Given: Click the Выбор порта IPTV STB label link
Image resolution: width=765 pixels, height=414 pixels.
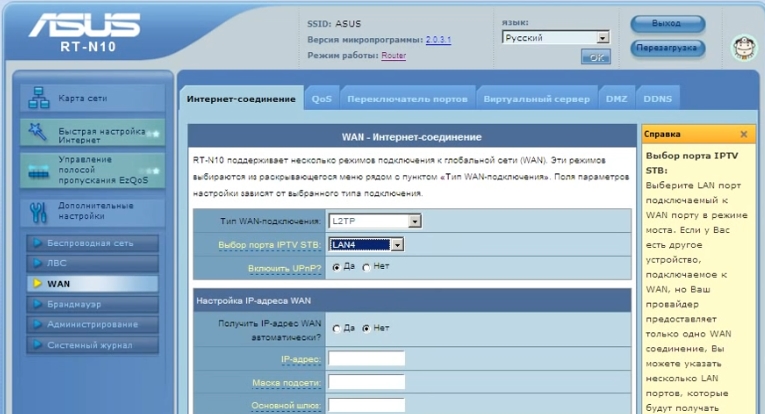Looking at the screenshot, I should pyautogui.click(x=269, y=245).
